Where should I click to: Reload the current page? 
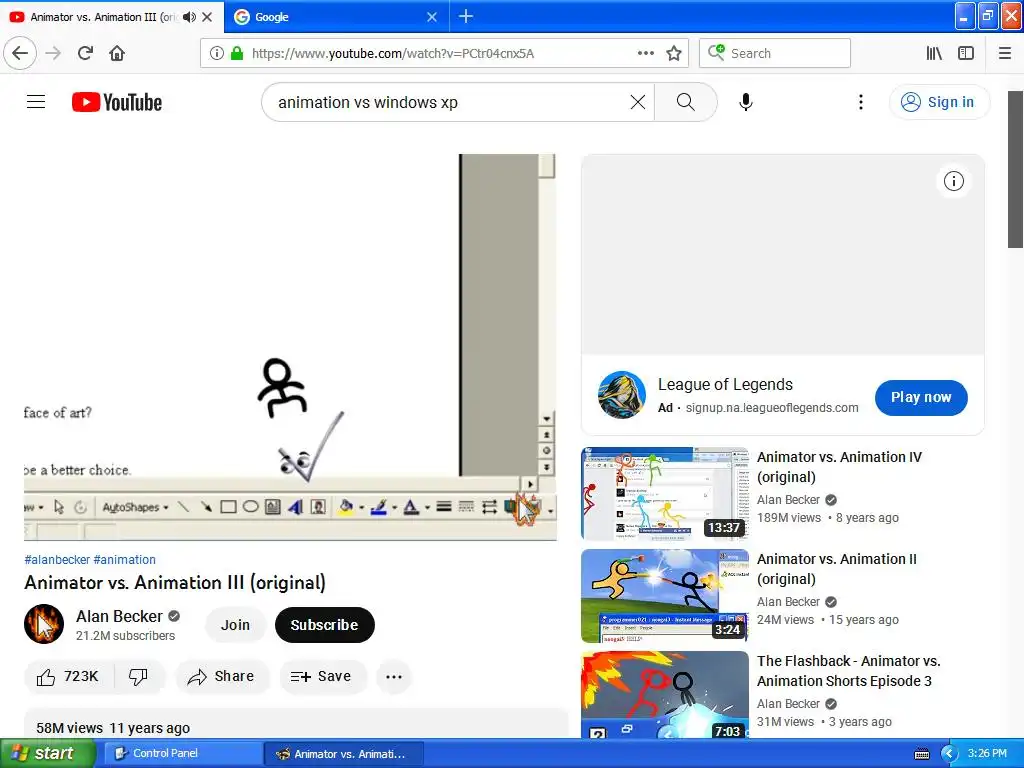85,53
